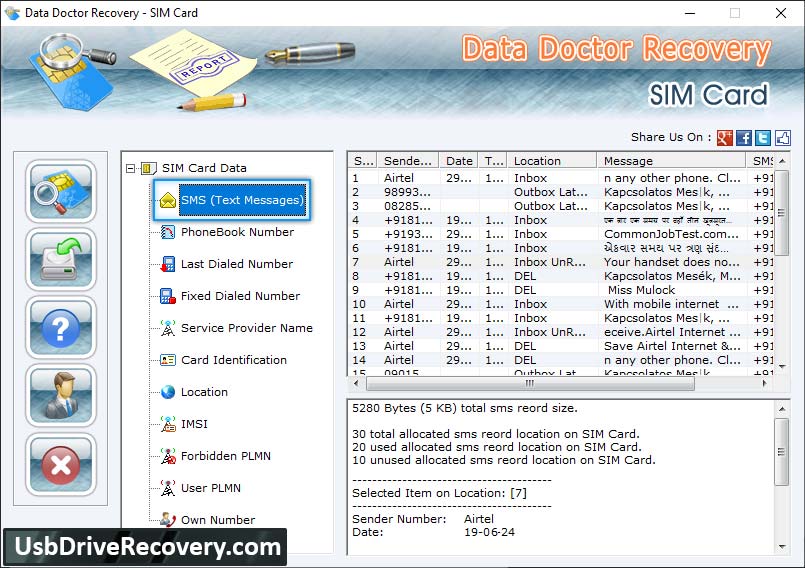Select Location tree item

(x=204, y=392)
